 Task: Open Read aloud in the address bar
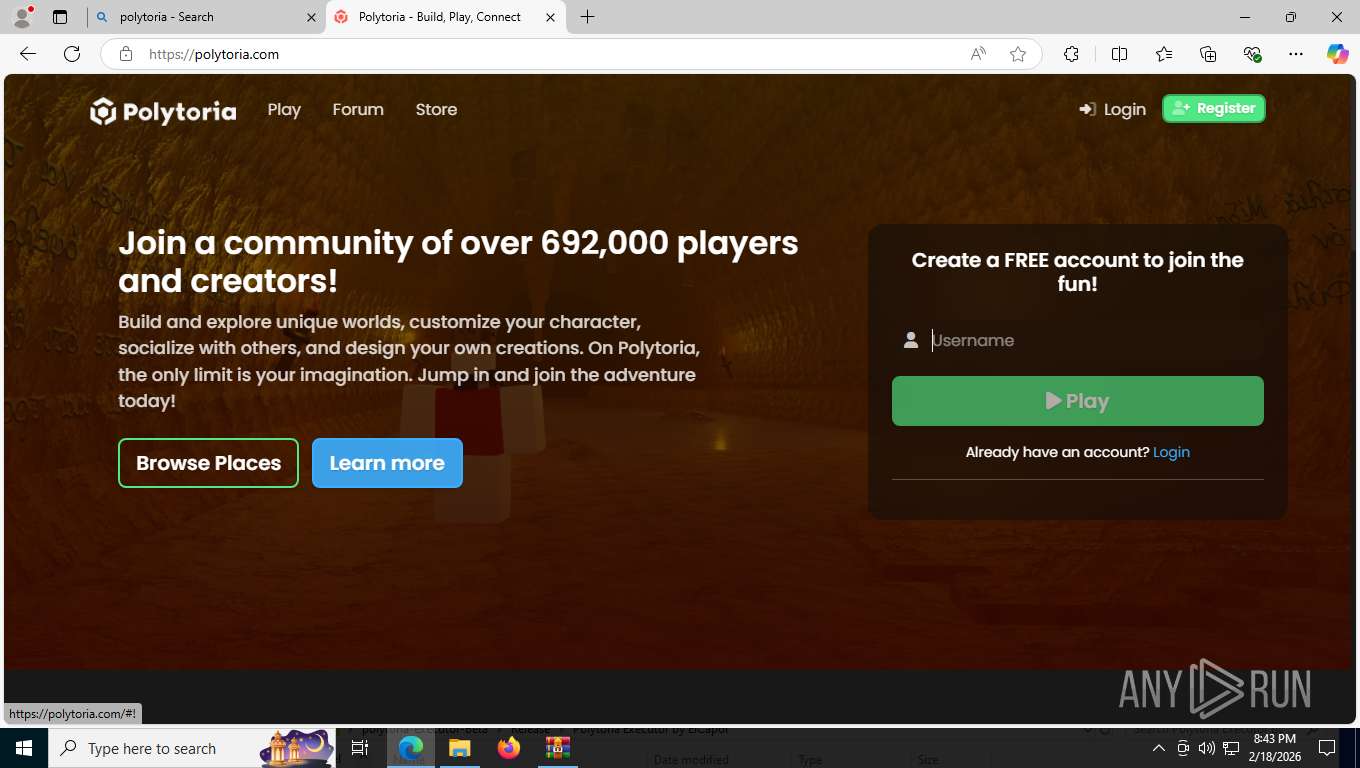(x=978, y=54)
